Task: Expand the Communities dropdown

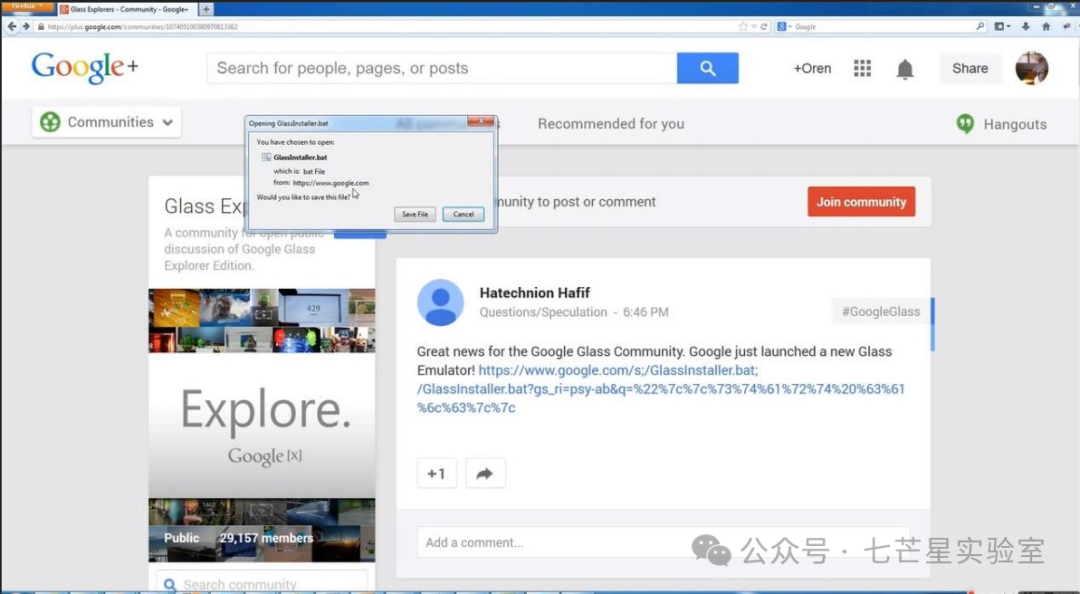Action: click(x=106, y=122)
